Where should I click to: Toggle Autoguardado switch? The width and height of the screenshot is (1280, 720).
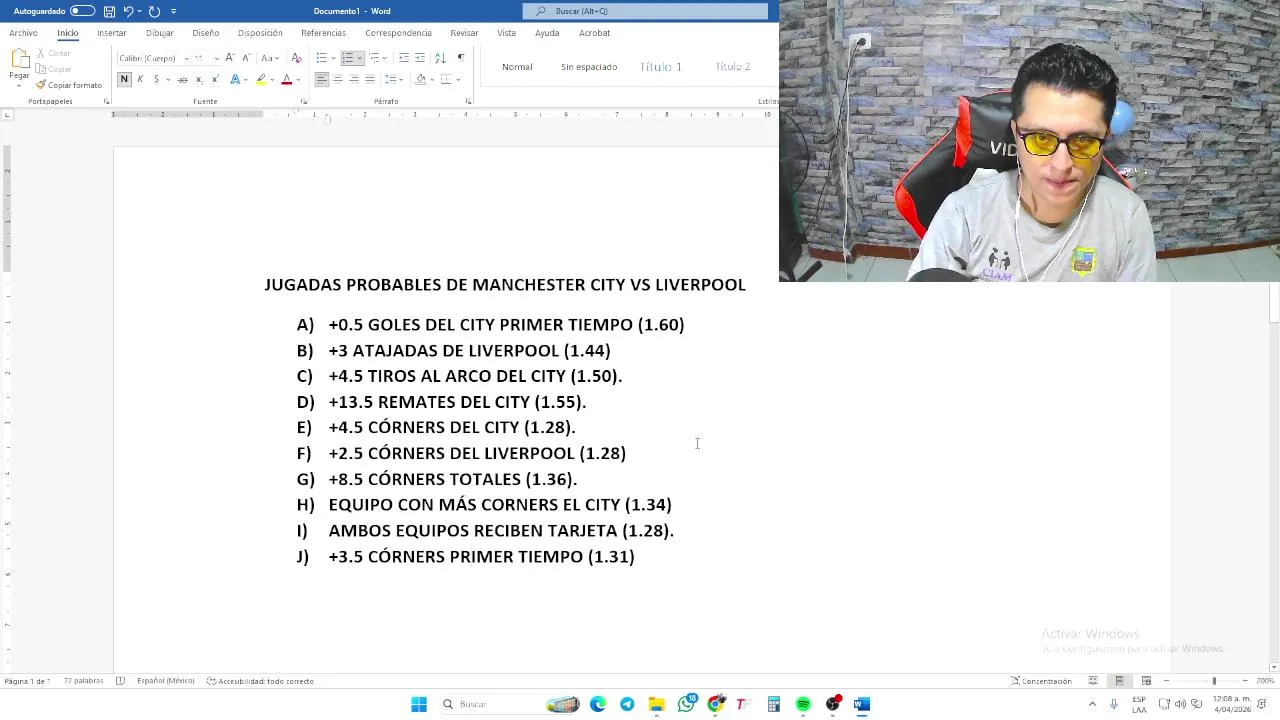click(x=82, y=11)
